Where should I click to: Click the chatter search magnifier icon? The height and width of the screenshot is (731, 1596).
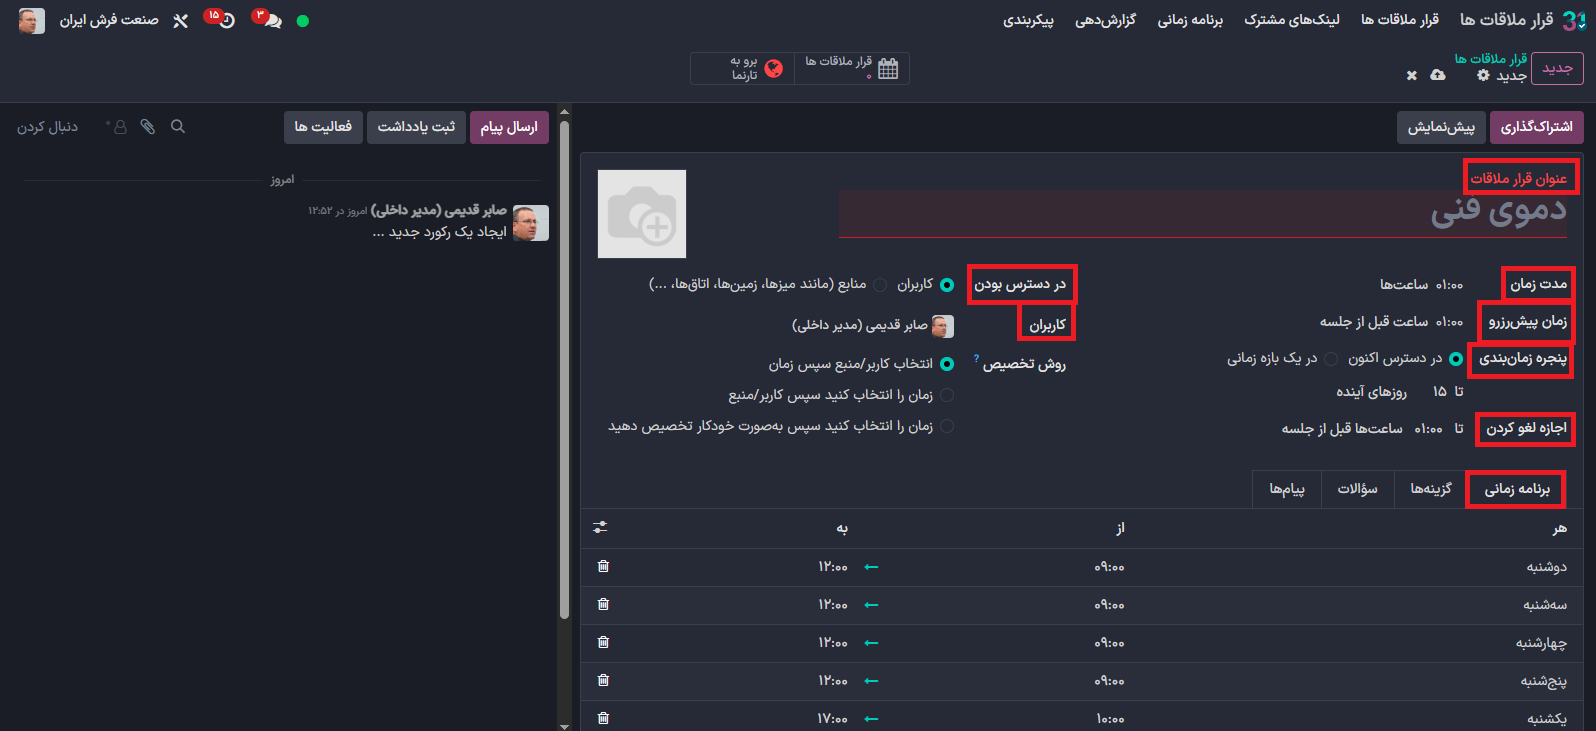[x=178, y=127]
